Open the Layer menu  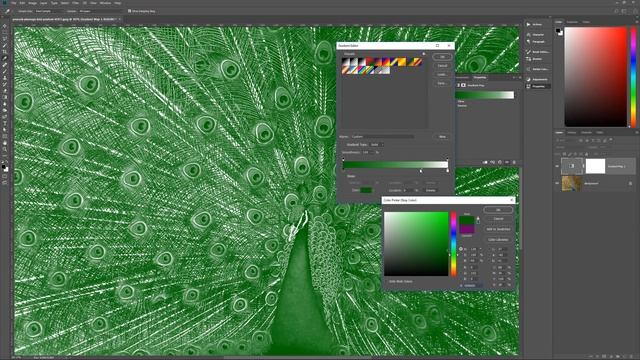click(43, 3)
